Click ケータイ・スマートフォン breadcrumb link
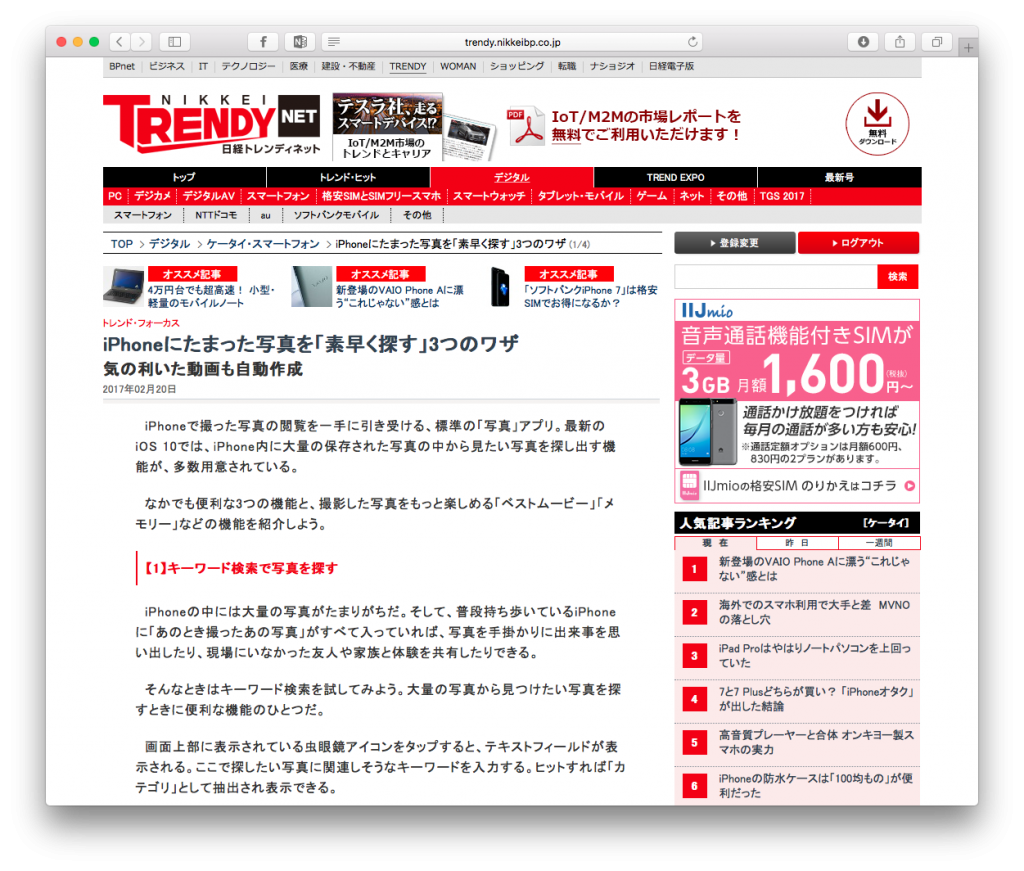Screen dimensions: 1024x871 pos(263,244)
